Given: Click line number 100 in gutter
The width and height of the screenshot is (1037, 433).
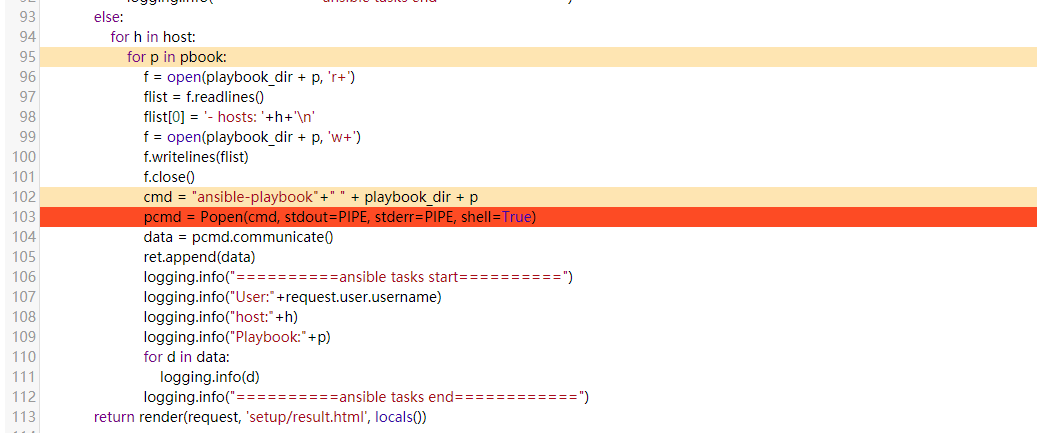Looking at the screenshot, I should (24, 157).
